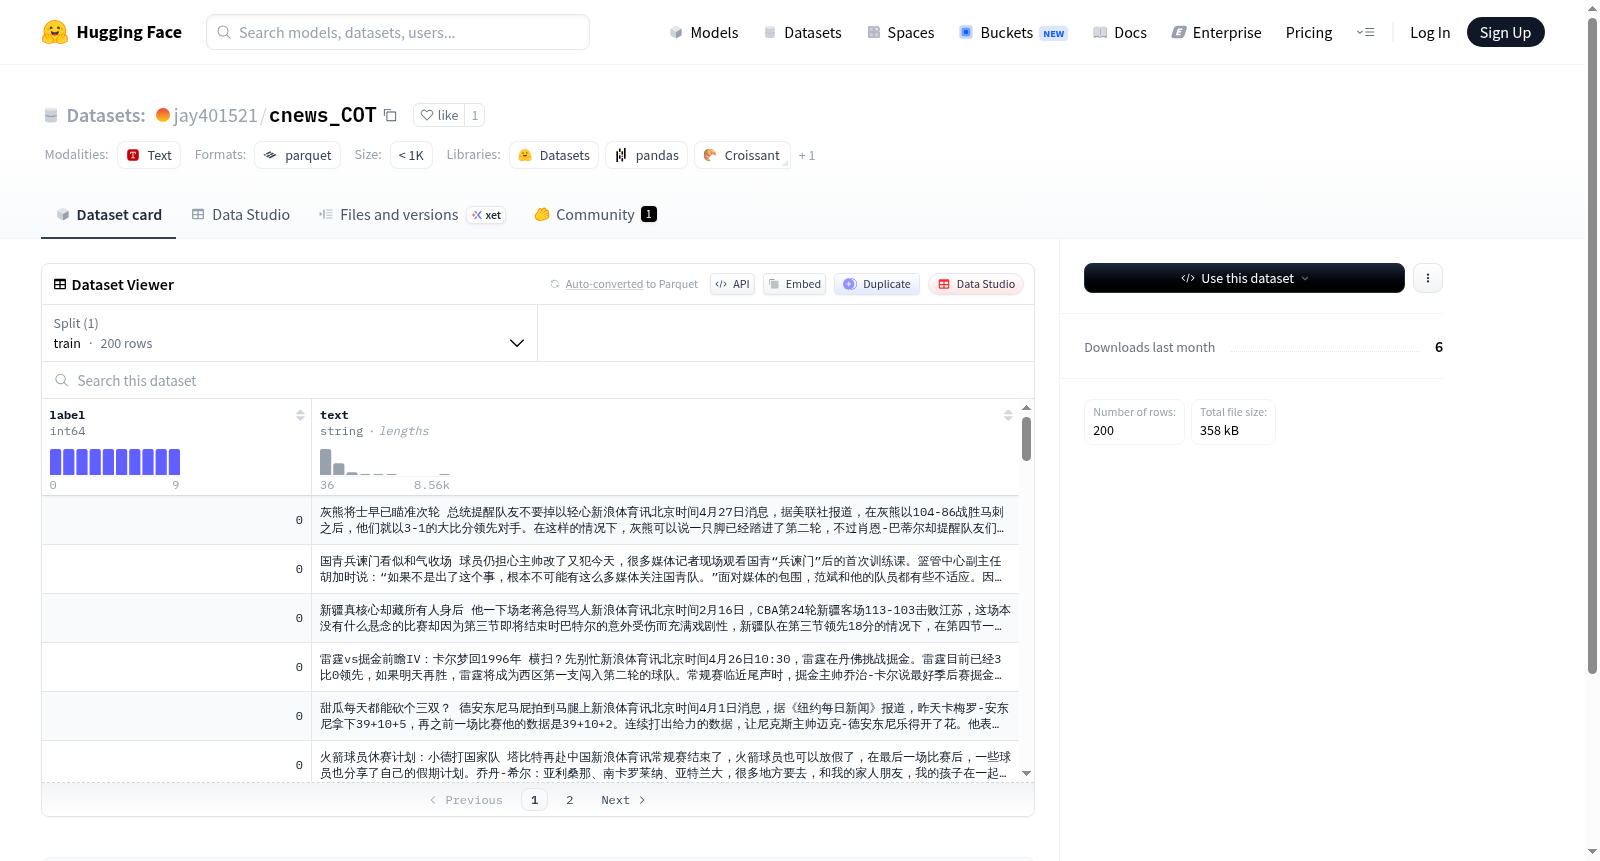This screenshot has height=861, width=1600.
Task: Click the viewer scroll-up arrow
Action: [x=1026, y=408]
